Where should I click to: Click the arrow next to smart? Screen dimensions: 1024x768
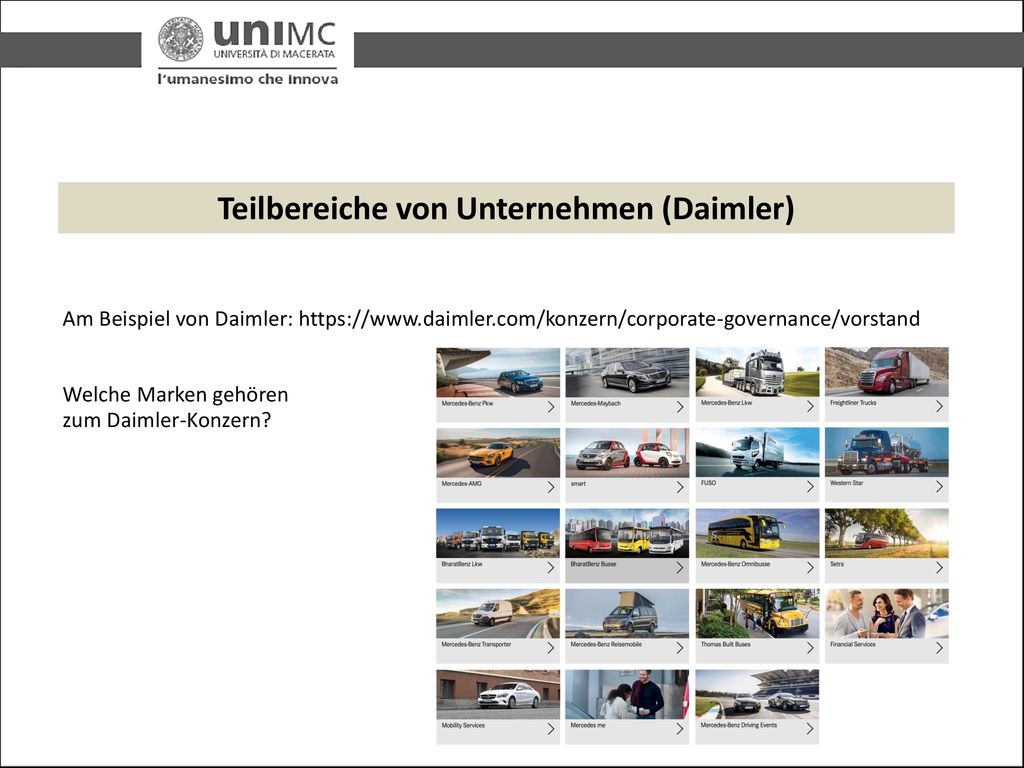click(680, 487)
